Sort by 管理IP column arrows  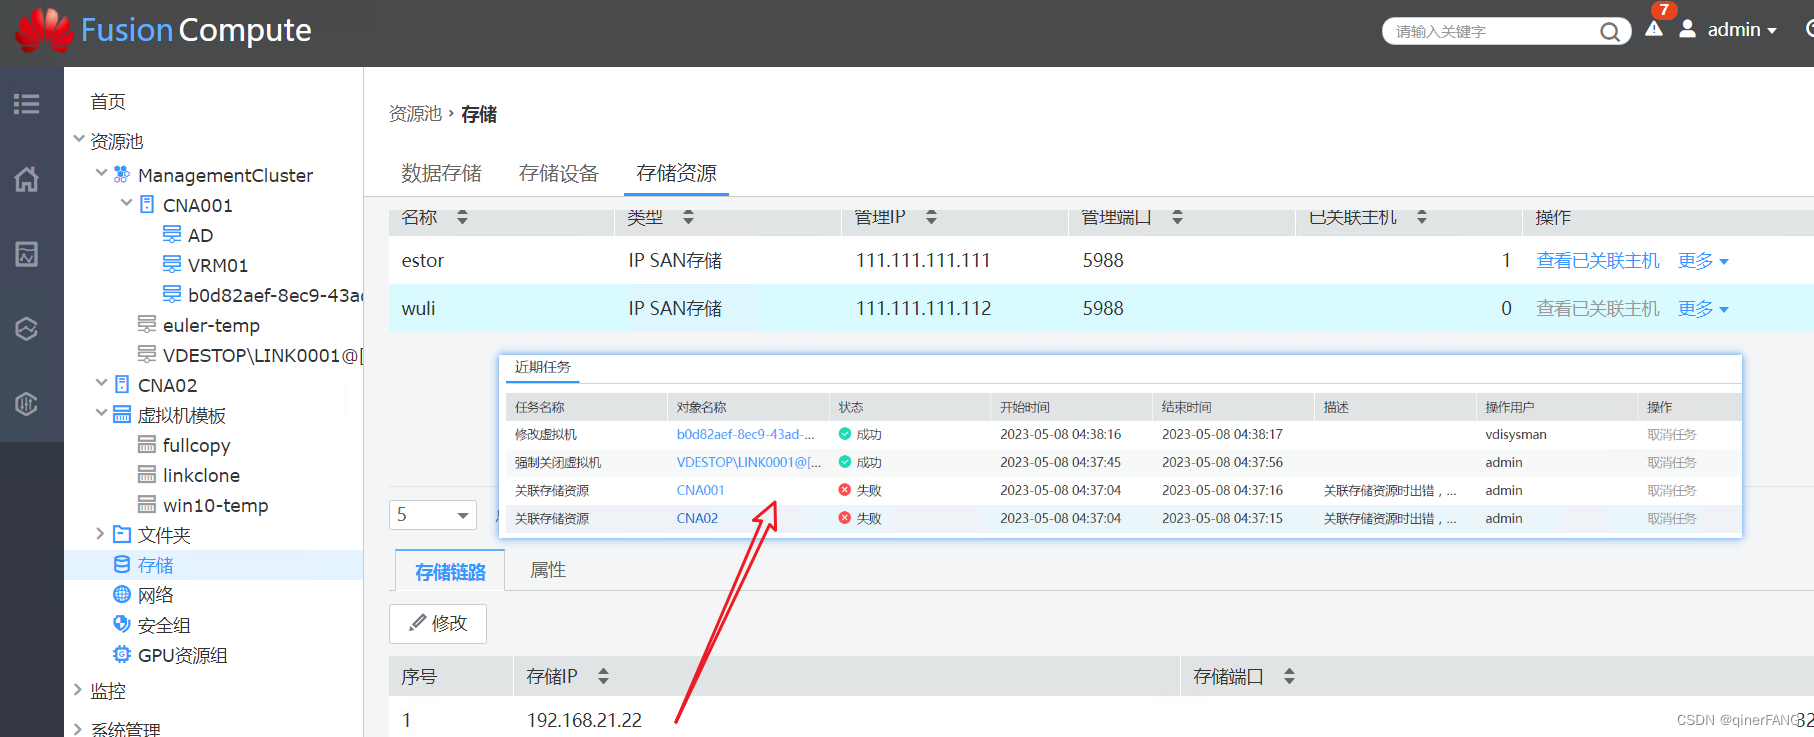click(x=931, y=217)
